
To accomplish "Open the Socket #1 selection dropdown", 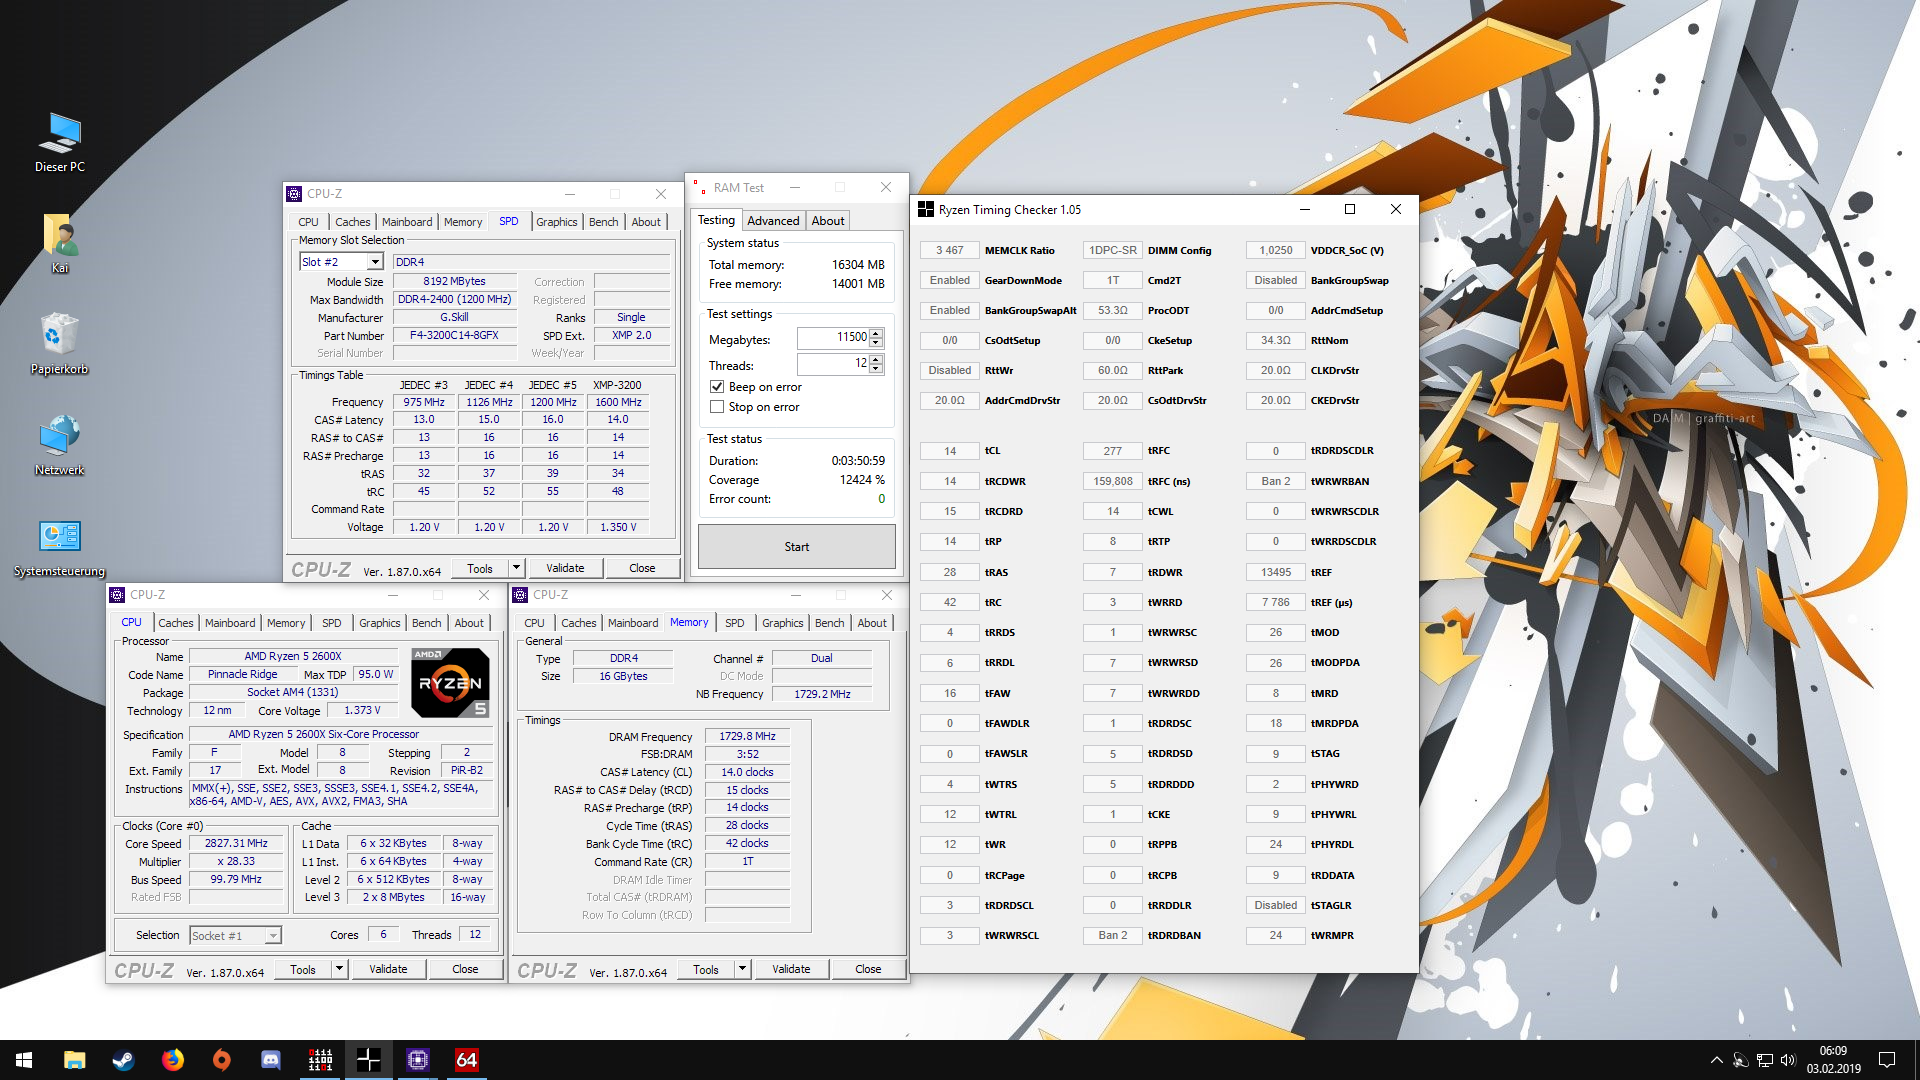I will [x=272, y=936].
